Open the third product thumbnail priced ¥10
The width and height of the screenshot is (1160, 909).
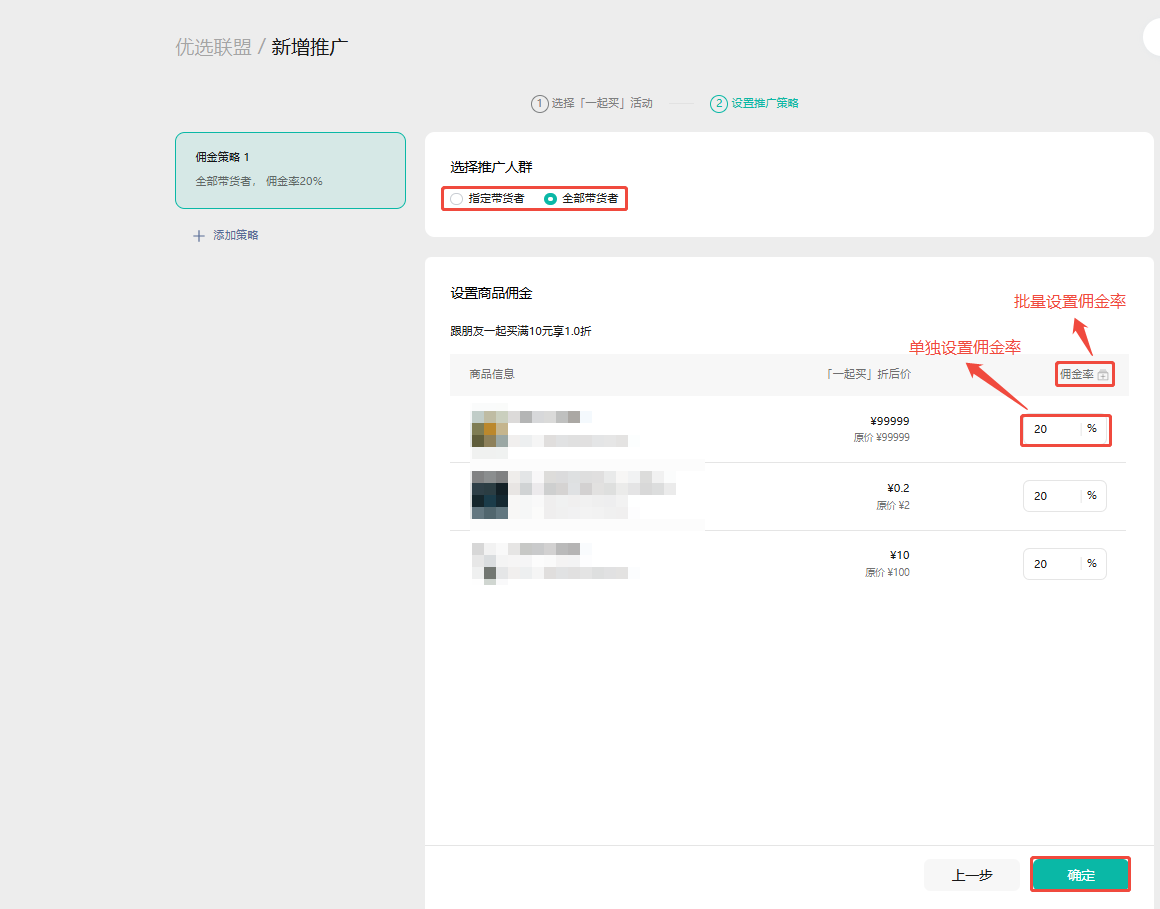click(x=489, y=562)
